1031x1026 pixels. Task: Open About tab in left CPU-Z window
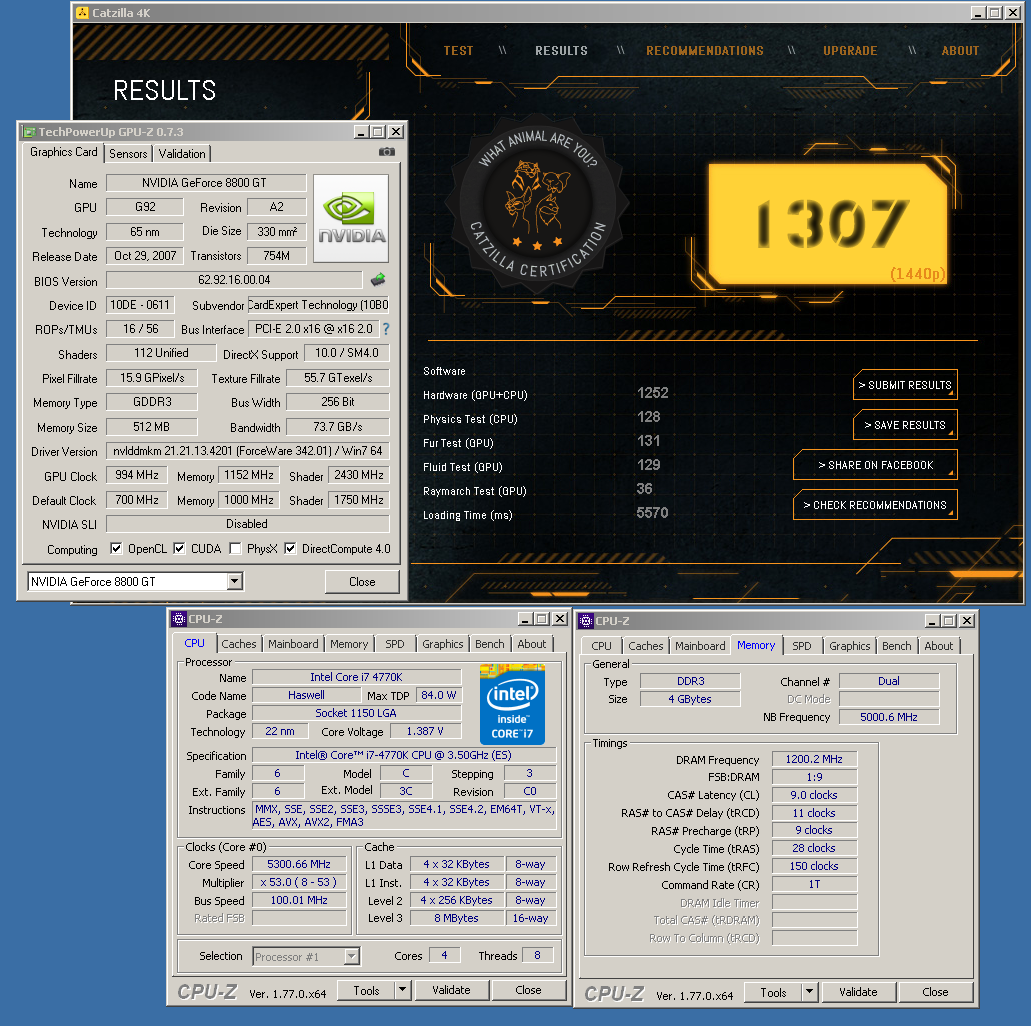tap(531, 645)
